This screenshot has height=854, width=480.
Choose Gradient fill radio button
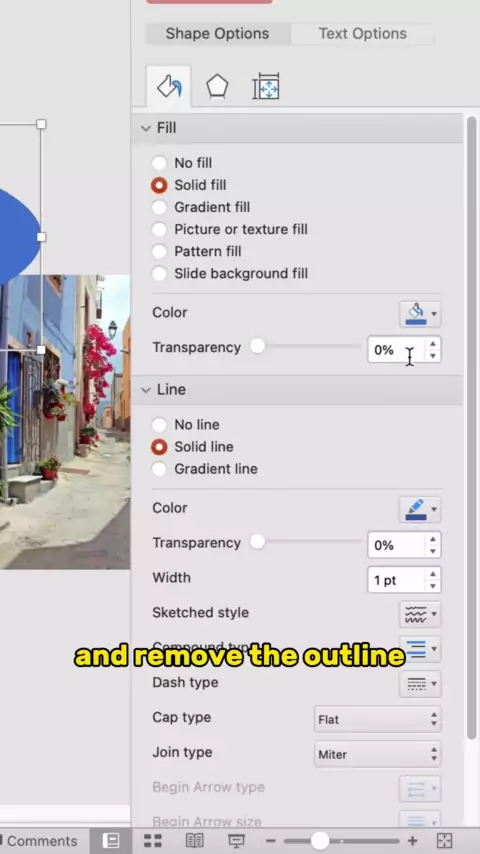coord(159,207)
